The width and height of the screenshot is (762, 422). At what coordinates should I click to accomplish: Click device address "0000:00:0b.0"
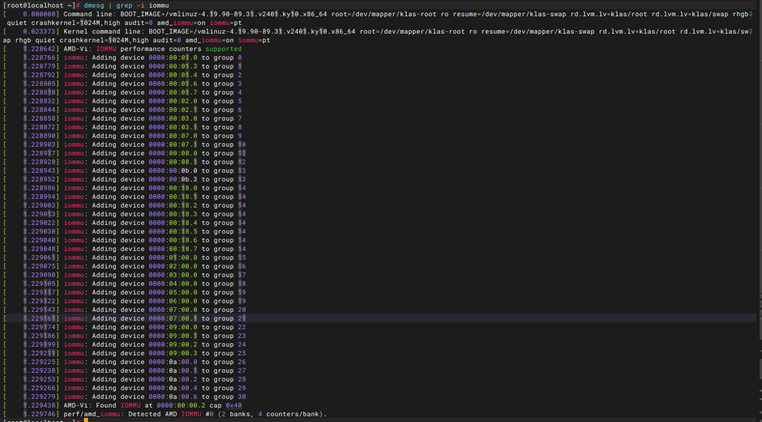tap(173, 171)
